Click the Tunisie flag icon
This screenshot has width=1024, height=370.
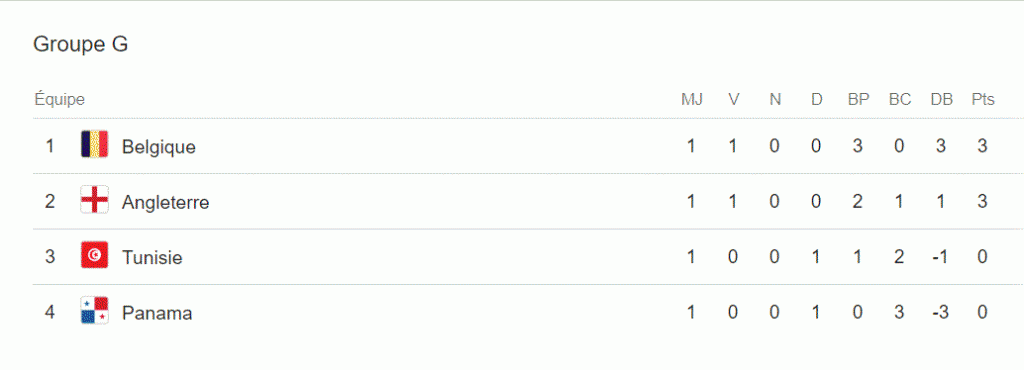(x=94, y=255)
